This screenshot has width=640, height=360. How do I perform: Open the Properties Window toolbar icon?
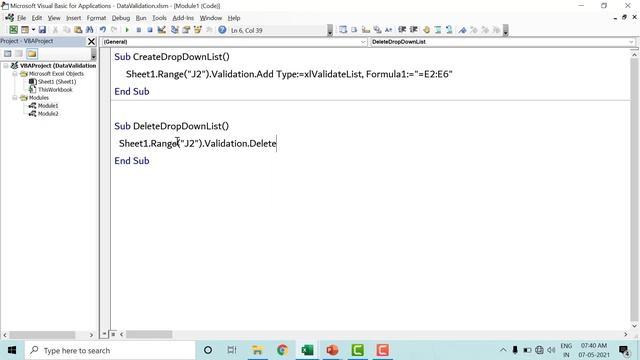(186, 30)
